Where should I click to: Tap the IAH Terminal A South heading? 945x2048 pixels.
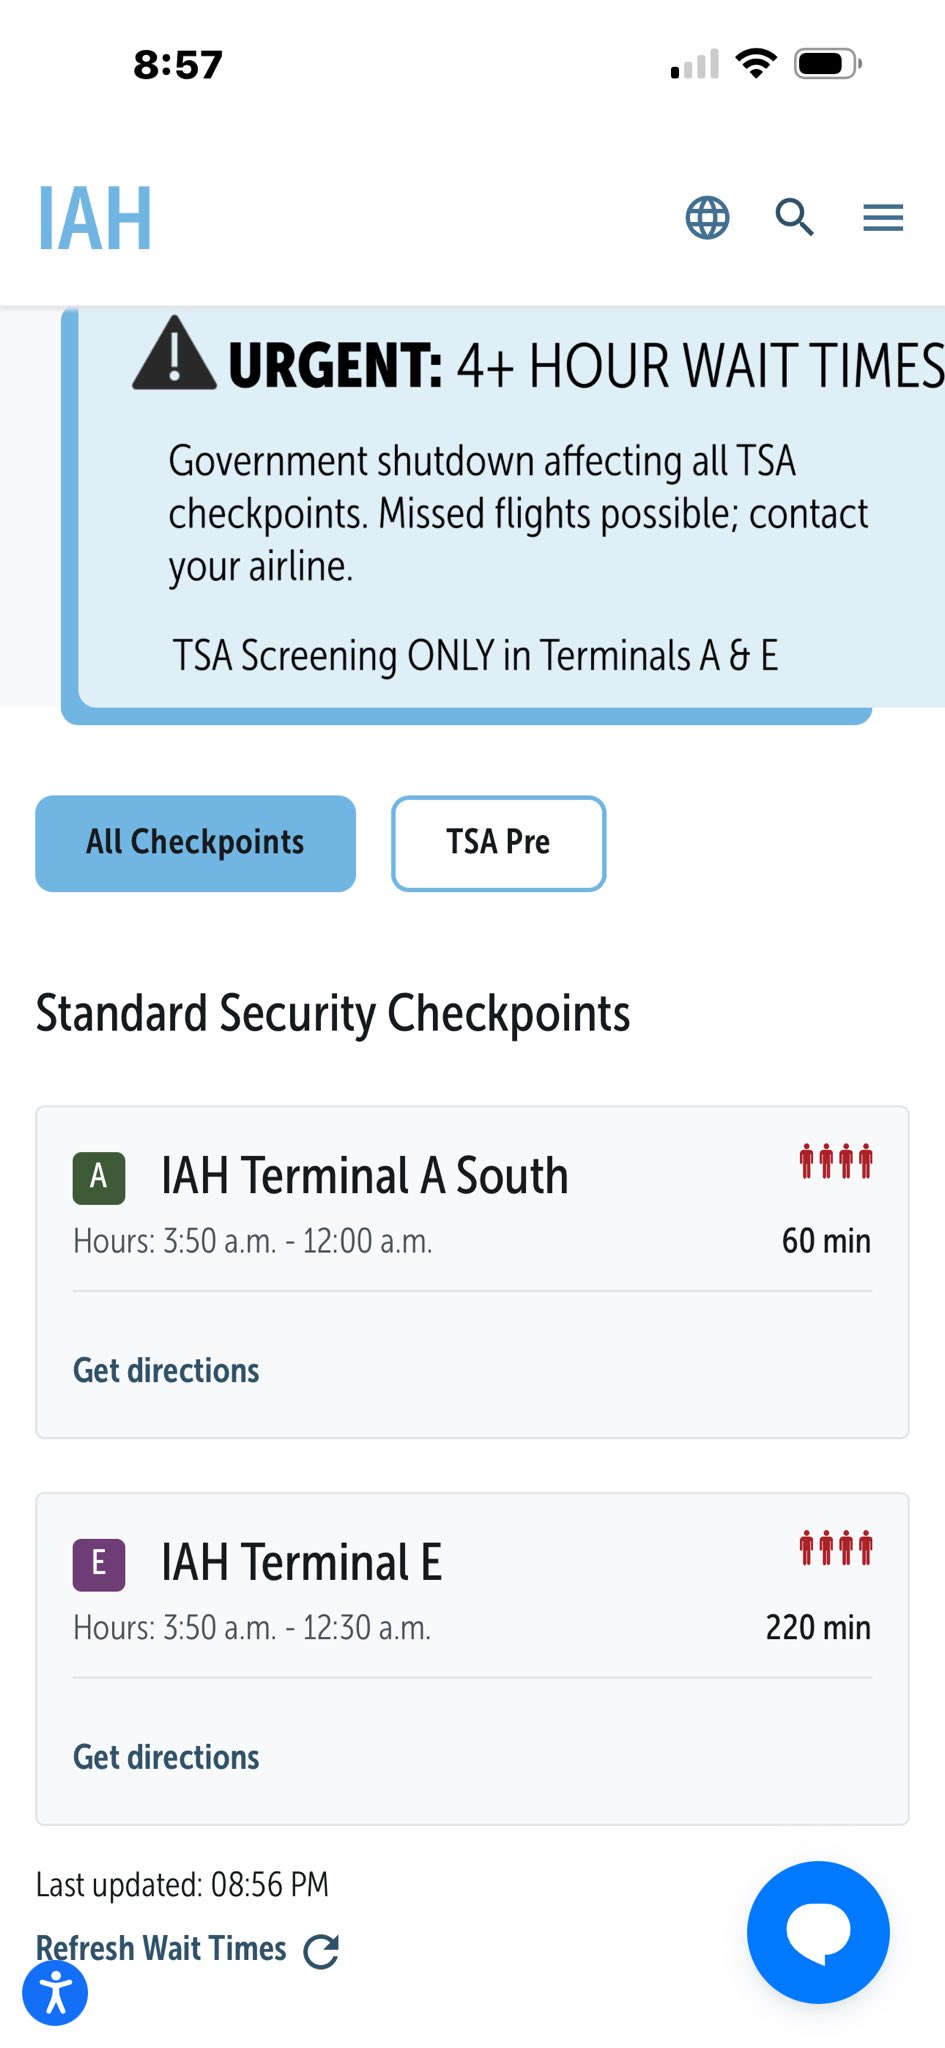point(364,1176)
